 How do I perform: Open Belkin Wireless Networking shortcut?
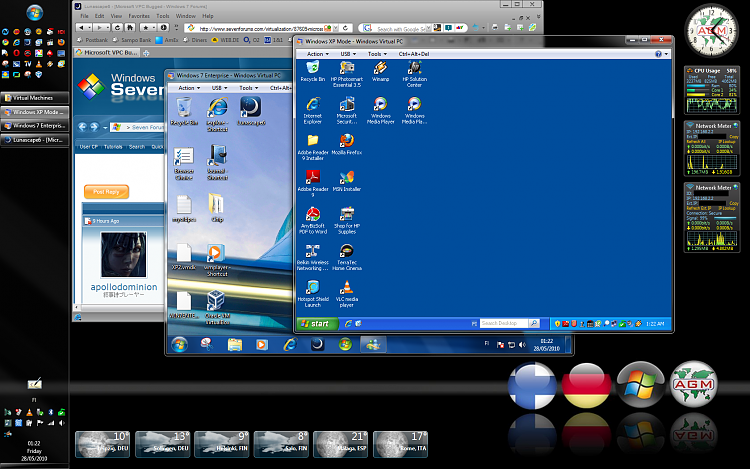[312, 257]
